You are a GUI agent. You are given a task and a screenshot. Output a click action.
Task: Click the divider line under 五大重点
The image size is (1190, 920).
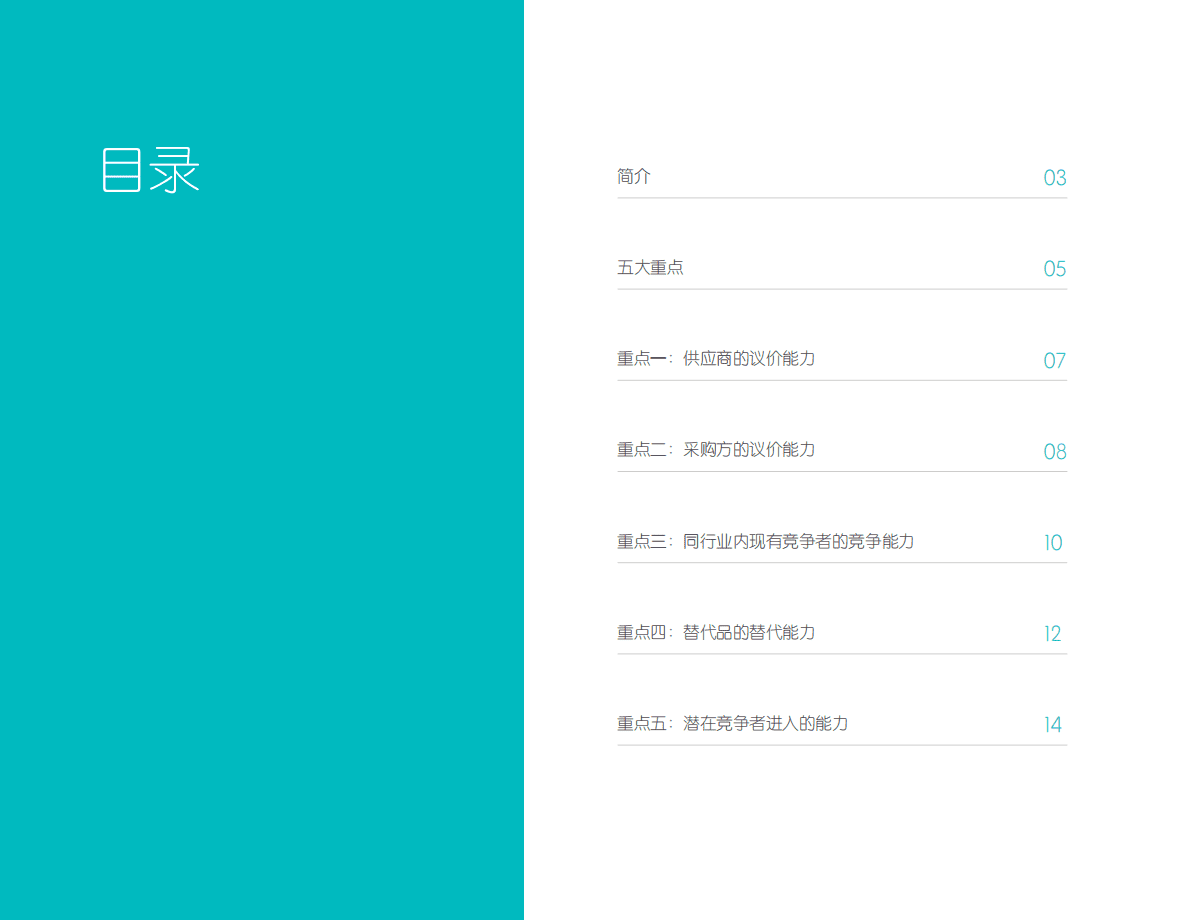pos(842,290)
